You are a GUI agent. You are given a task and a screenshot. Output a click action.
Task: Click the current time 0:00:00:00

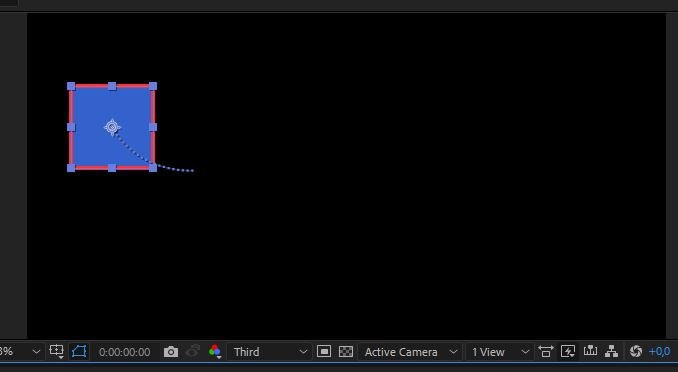point(124,352)
